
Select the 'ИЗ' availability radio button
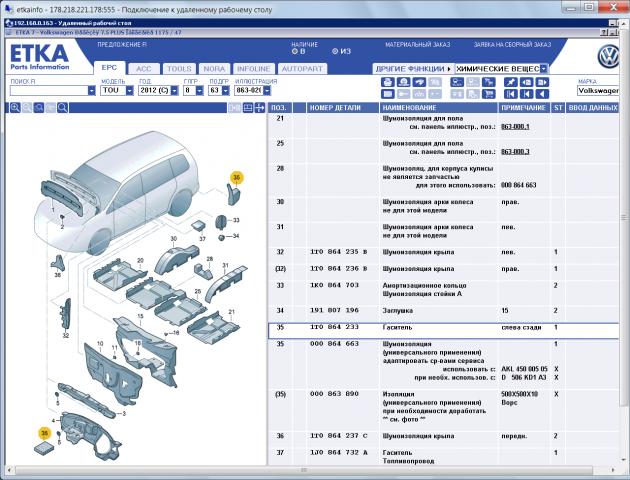click(335, 51)
